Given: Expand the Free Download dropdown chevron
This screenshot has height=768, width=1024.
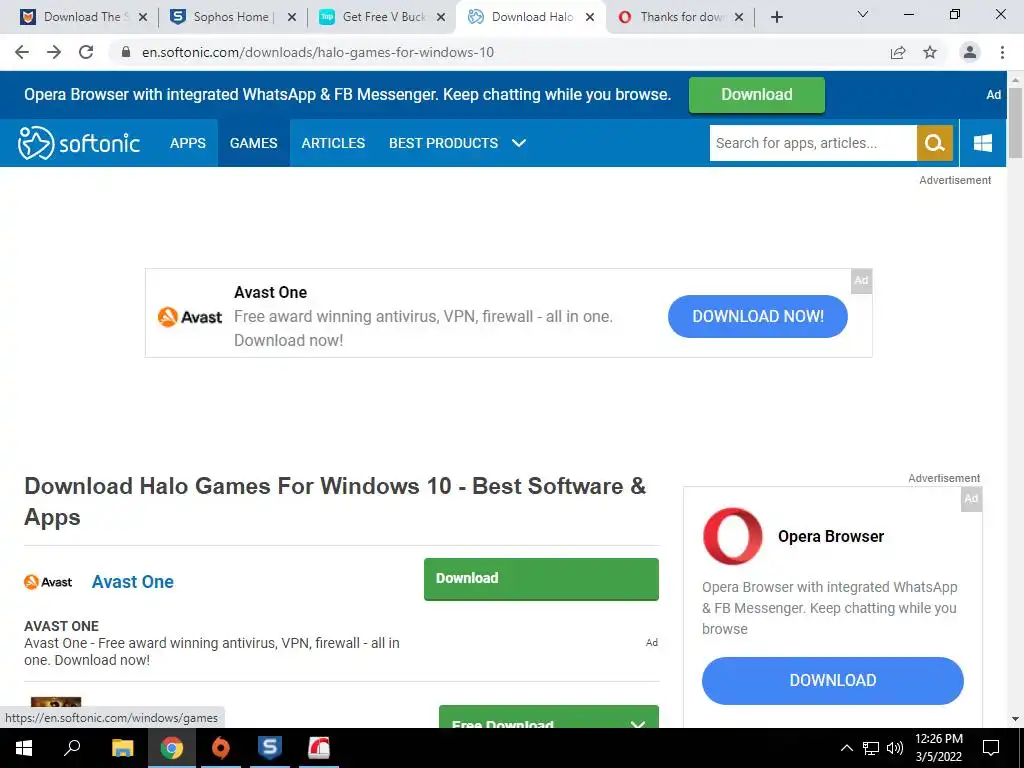Looking at the screenshot, I should (638, 724).
